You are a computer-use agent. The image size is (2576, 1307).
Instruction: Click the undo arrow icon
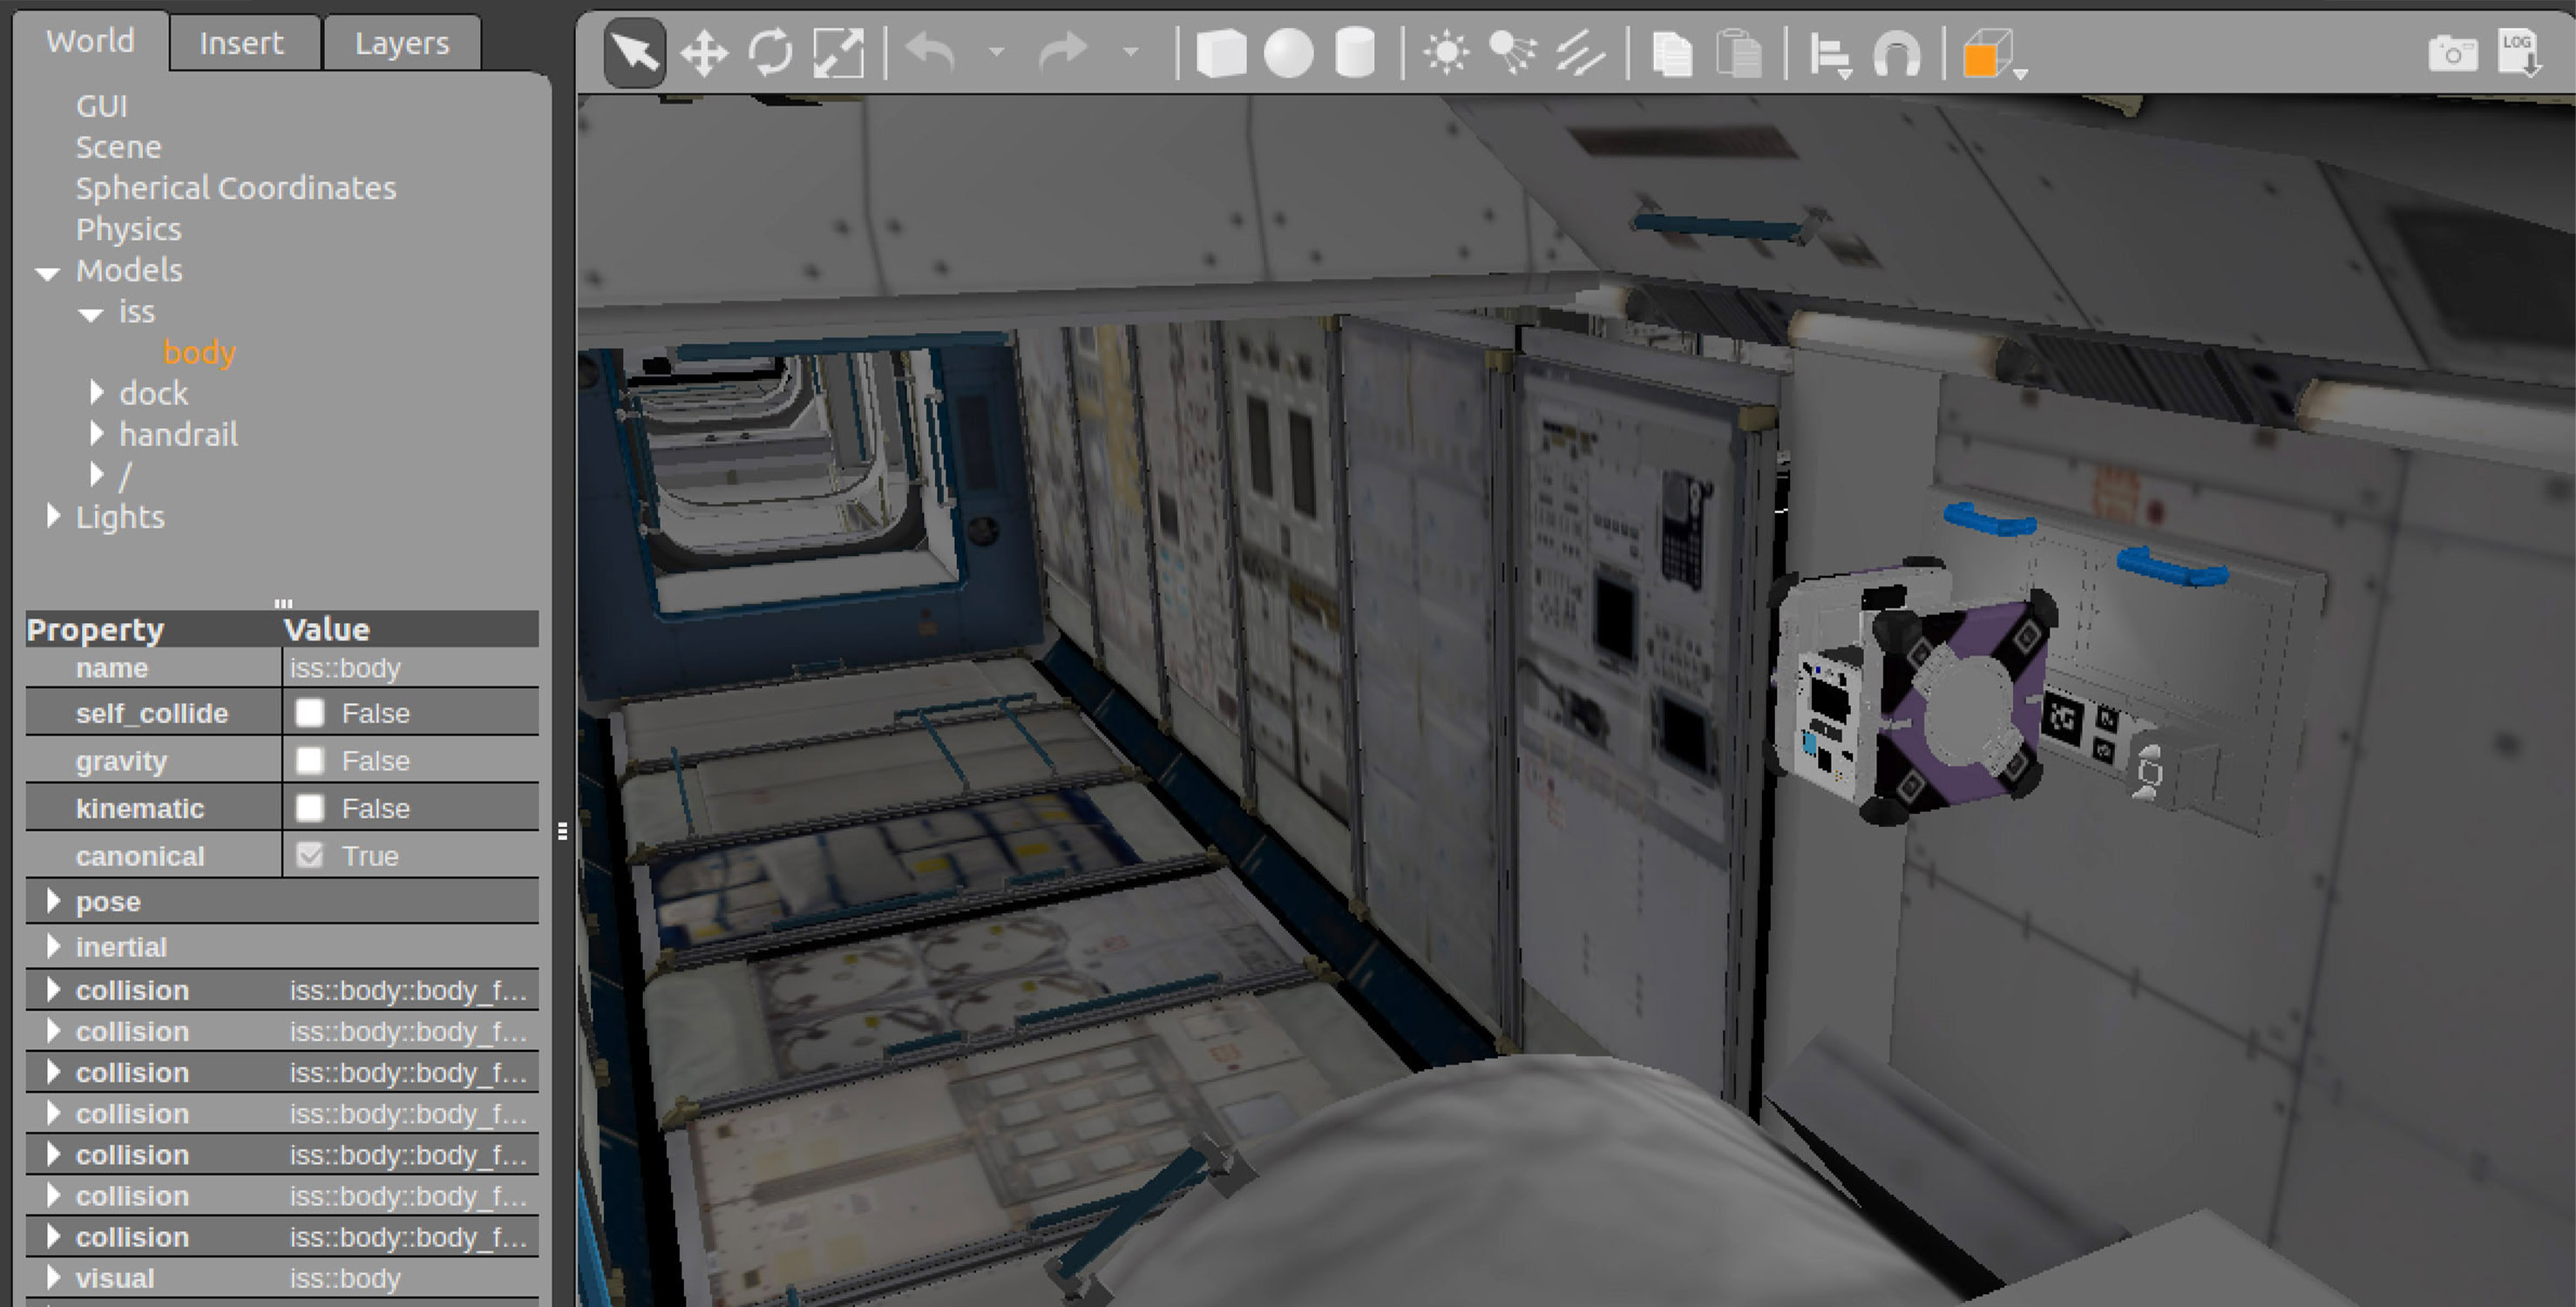pyautogui.click(x=930, y=52)
